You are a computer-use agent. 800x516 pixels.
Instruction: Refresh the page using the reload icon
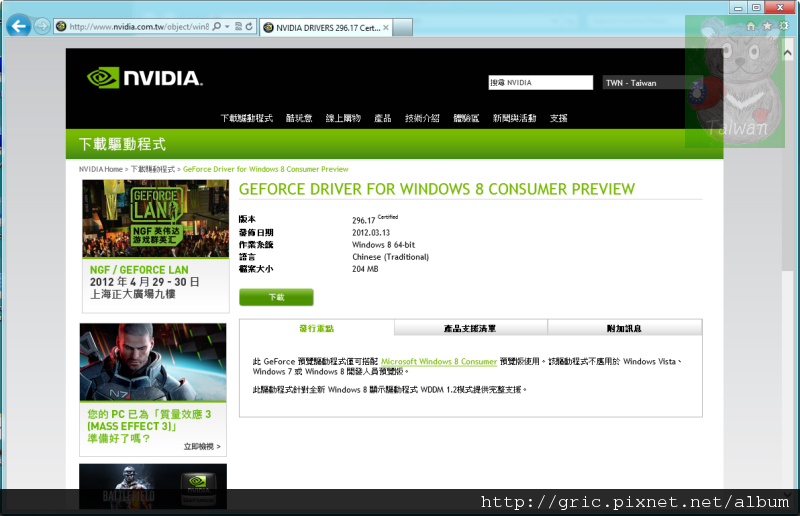coord(249,27)
